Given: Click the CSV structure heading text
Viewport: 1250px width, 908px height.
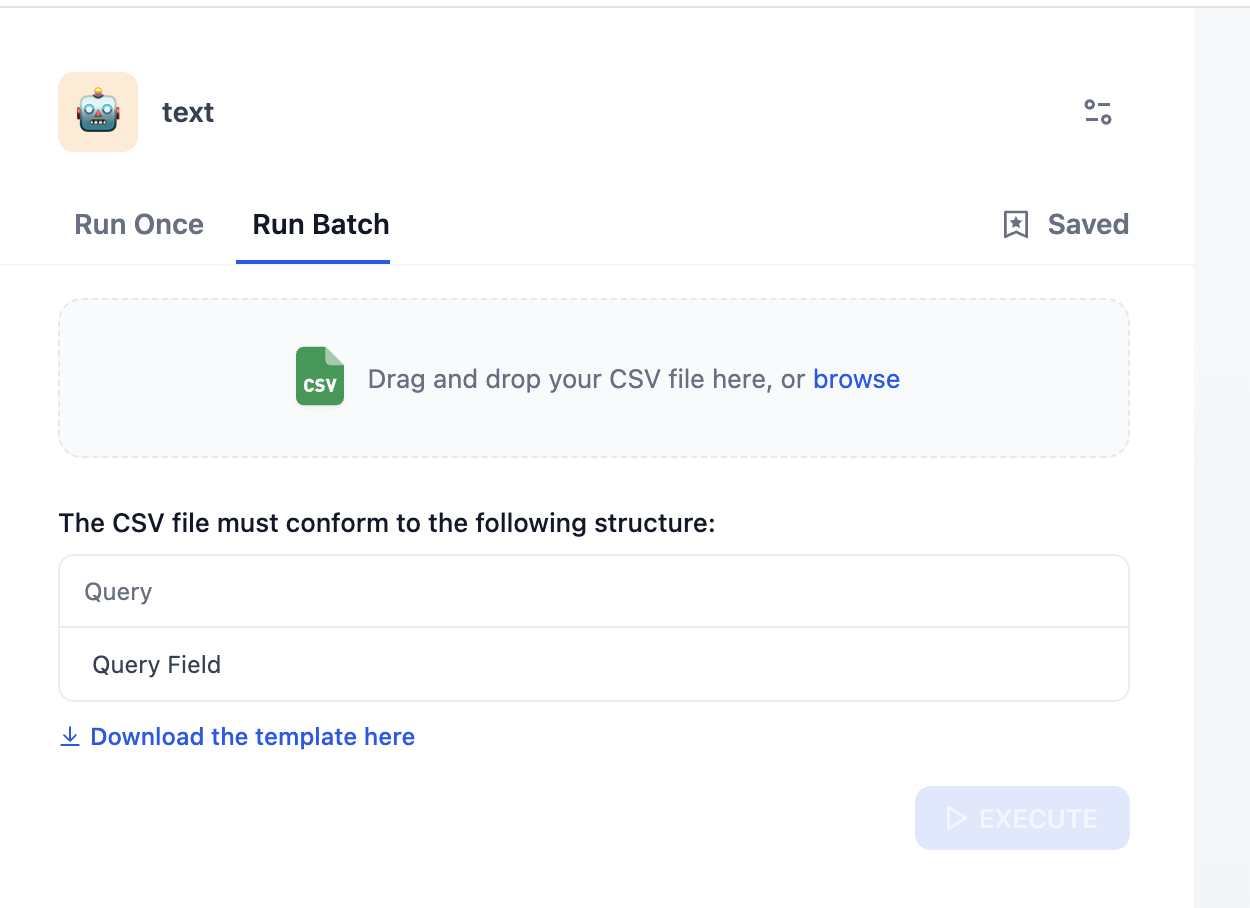Looking at the screenshot, I should [387, 523].
